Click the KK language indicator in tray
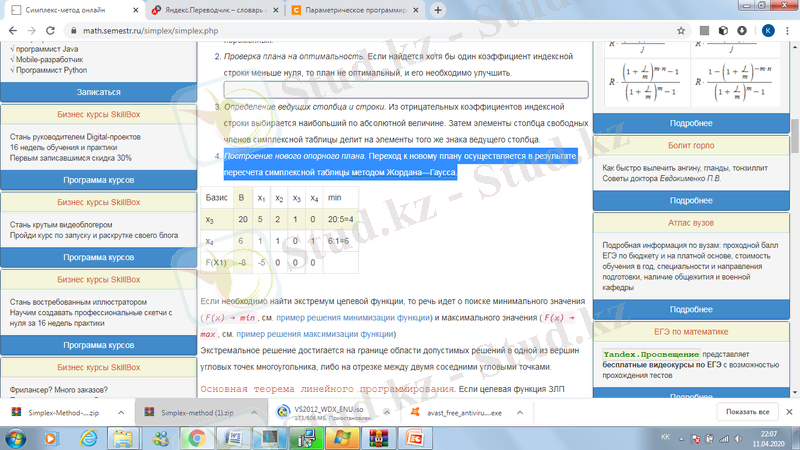Image resolution: width=800 pixels, height=450 pixels. click(665, 437)
